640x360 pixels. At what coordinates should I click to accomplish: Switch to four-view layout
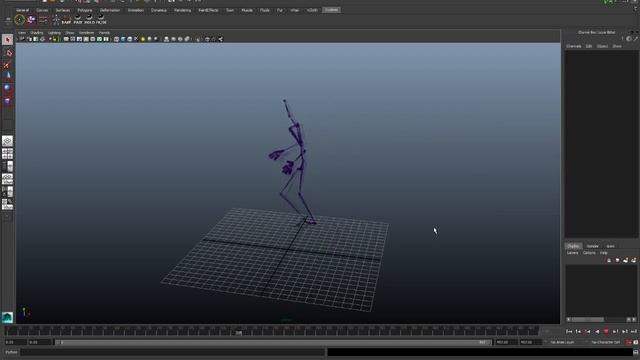7,154
